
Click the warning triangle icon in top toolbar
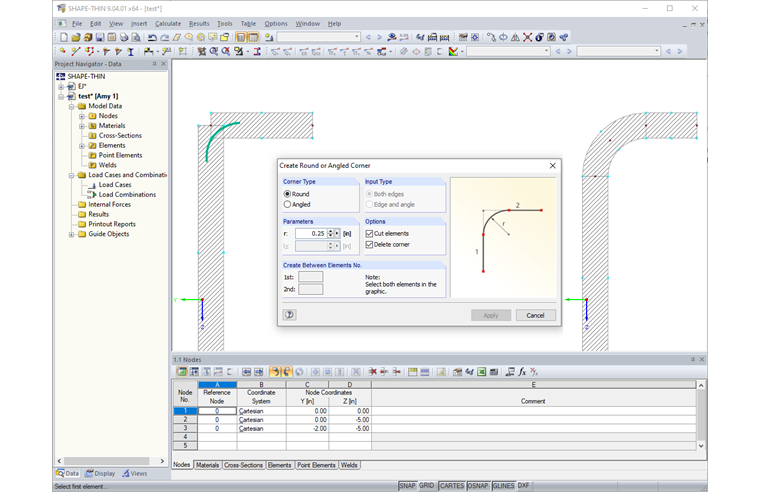point(515,37)
